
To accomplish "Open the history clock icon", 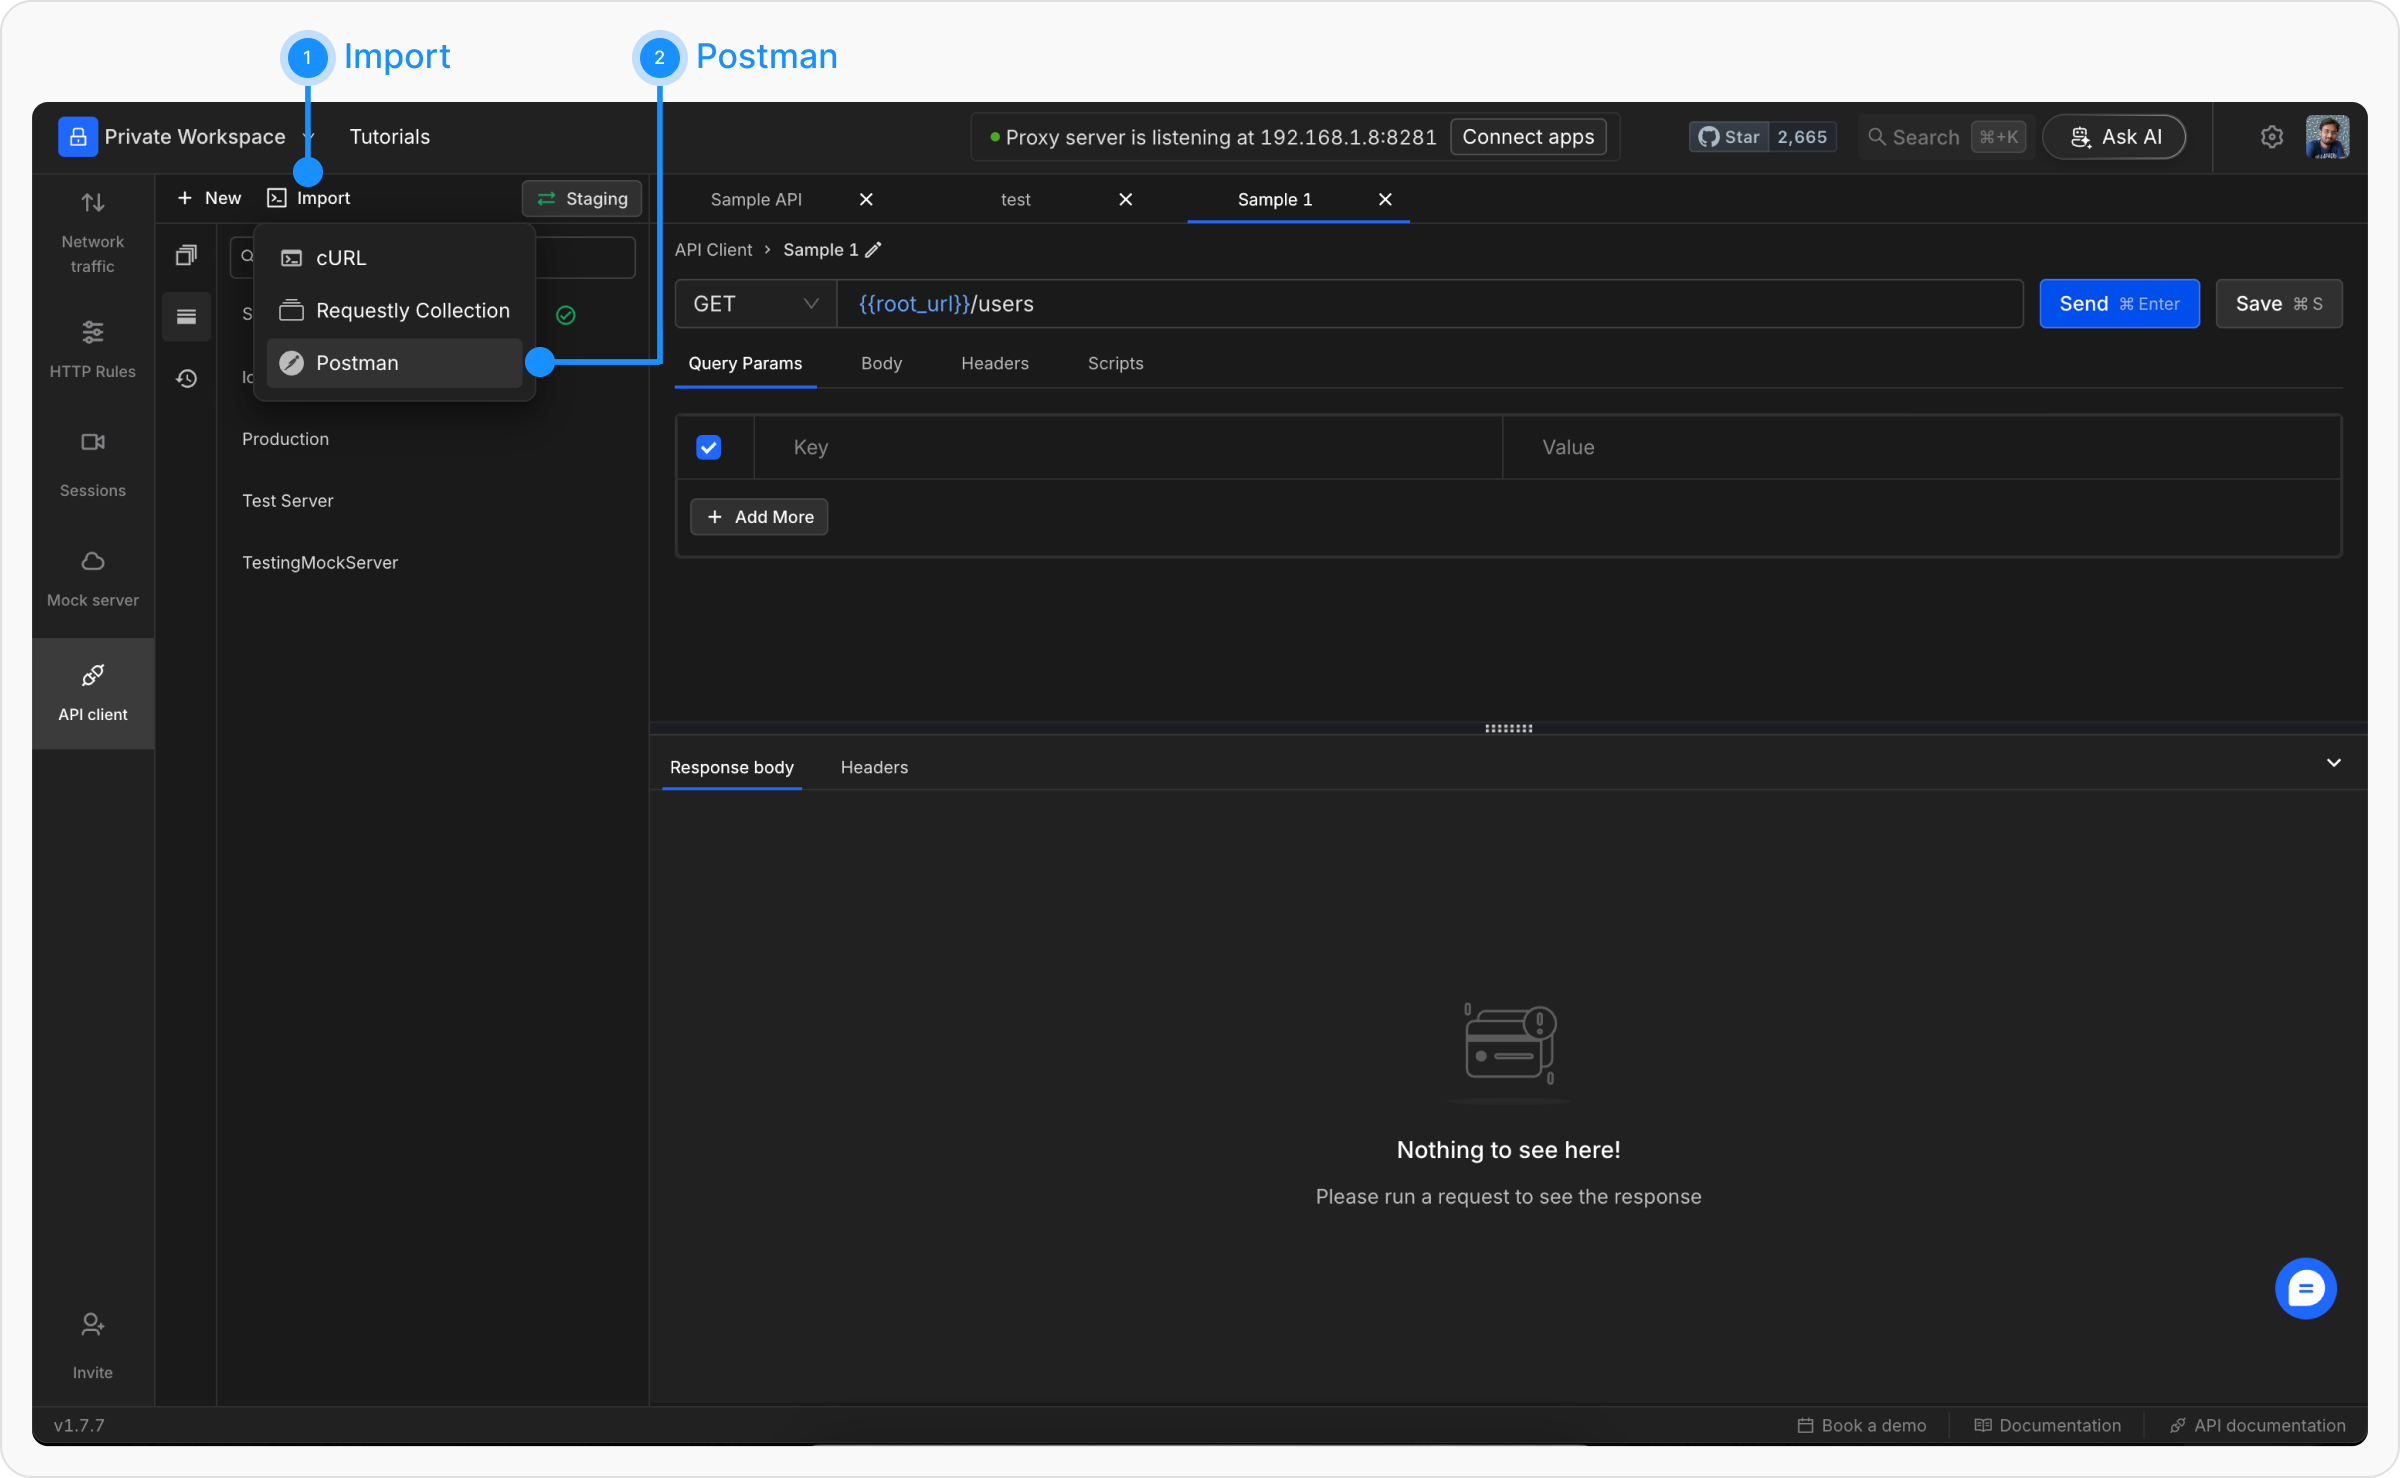I will (x=186, y=378).
